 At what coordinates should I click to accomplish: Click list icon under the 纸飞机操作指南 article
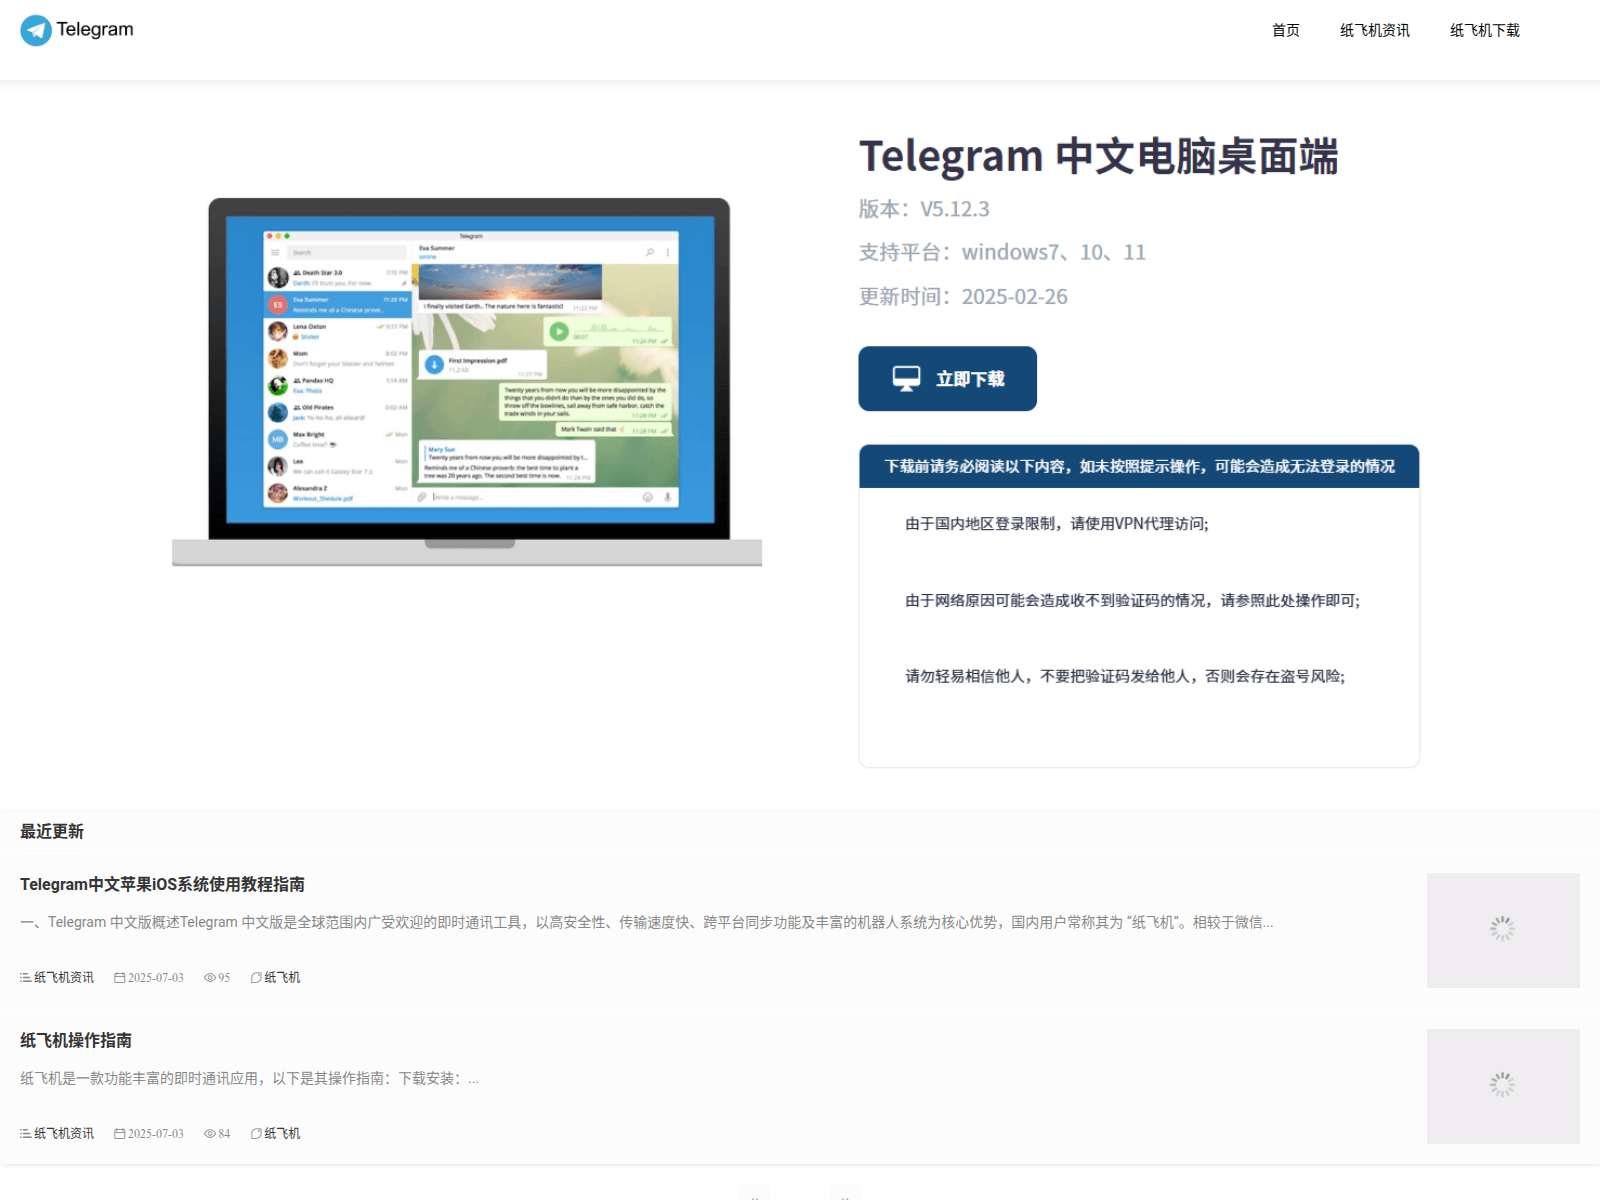click(x=26, y=1134)
